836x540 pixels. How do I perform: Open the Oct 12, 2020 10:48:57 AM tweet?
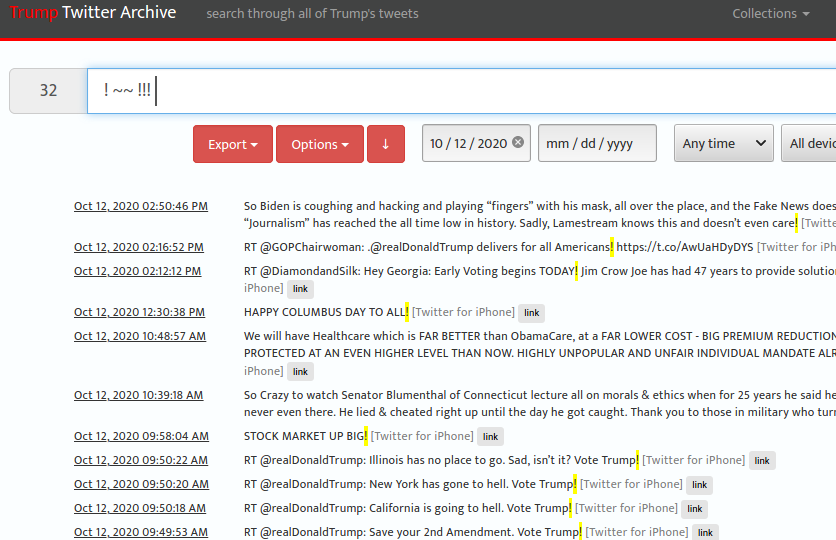140,336
